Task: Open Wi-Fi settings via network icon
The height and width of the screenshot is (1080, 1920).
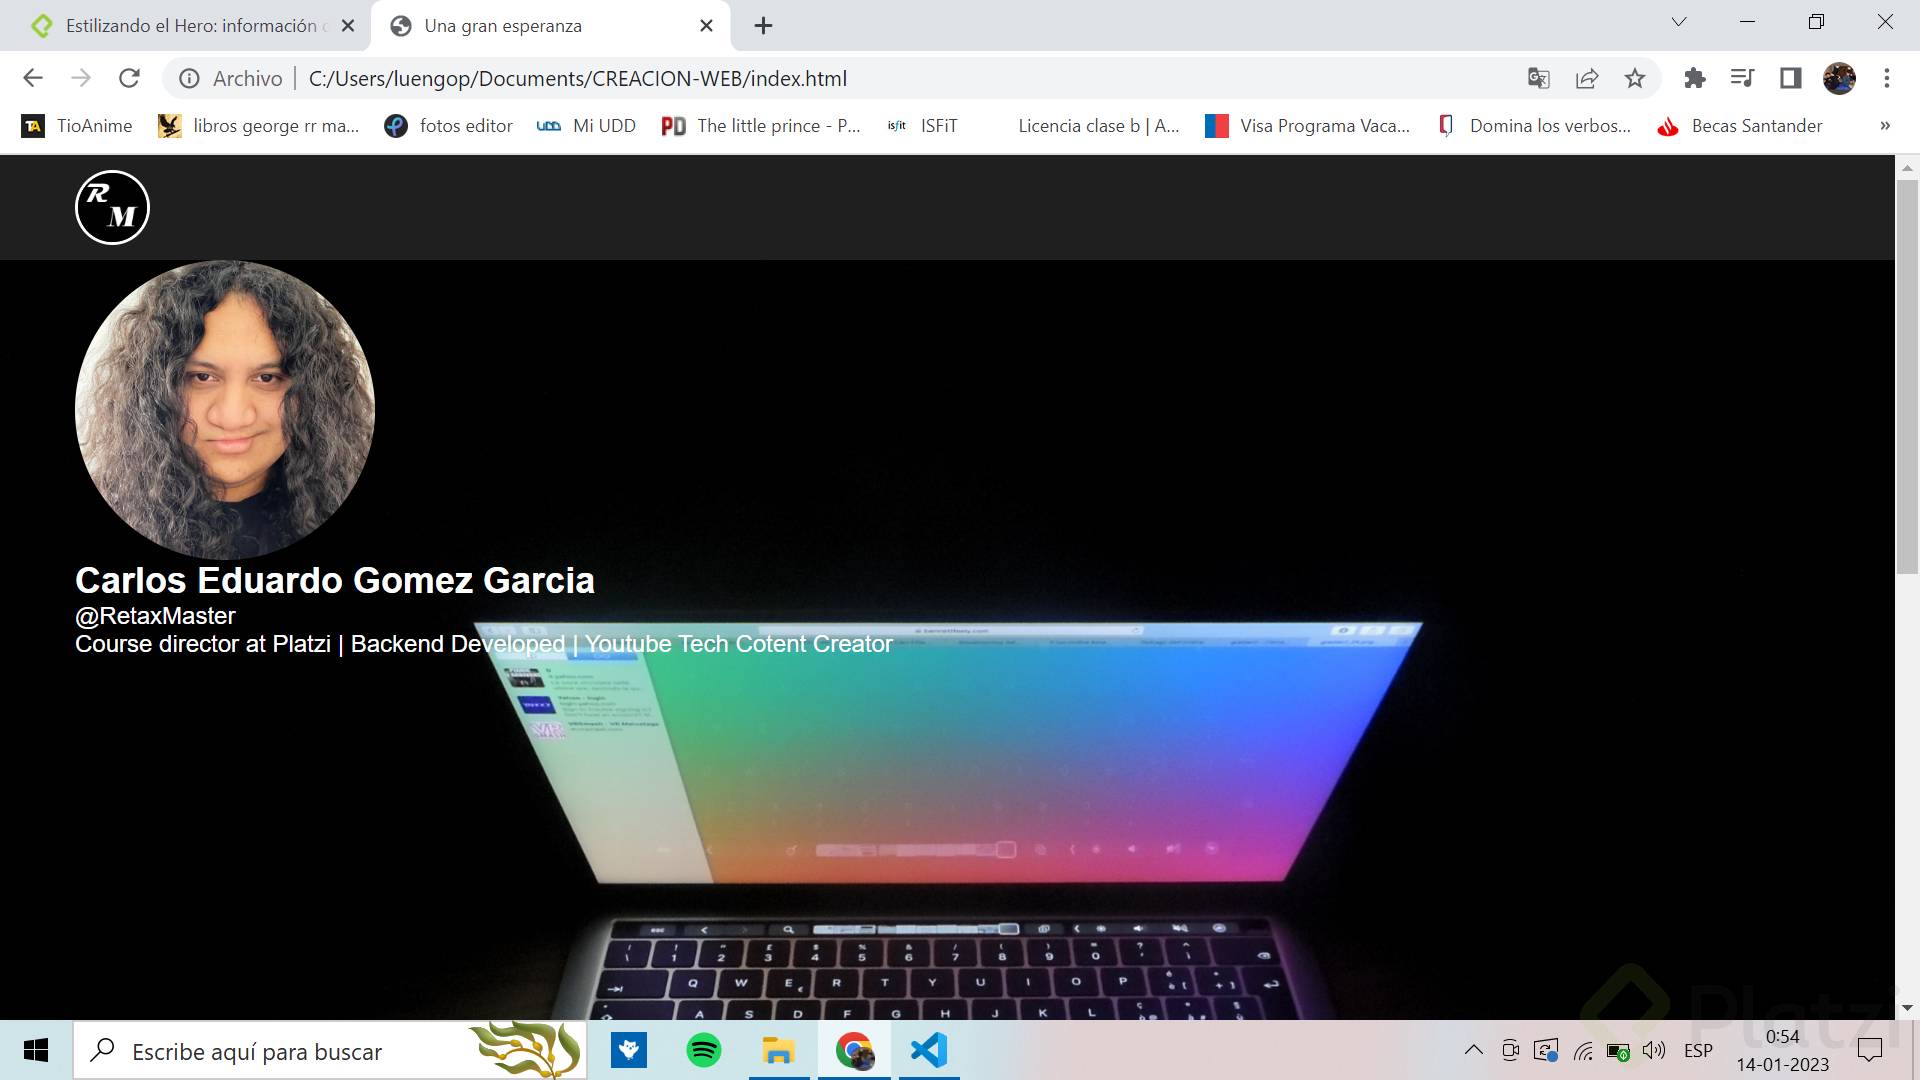Action: point(1584,1050)
